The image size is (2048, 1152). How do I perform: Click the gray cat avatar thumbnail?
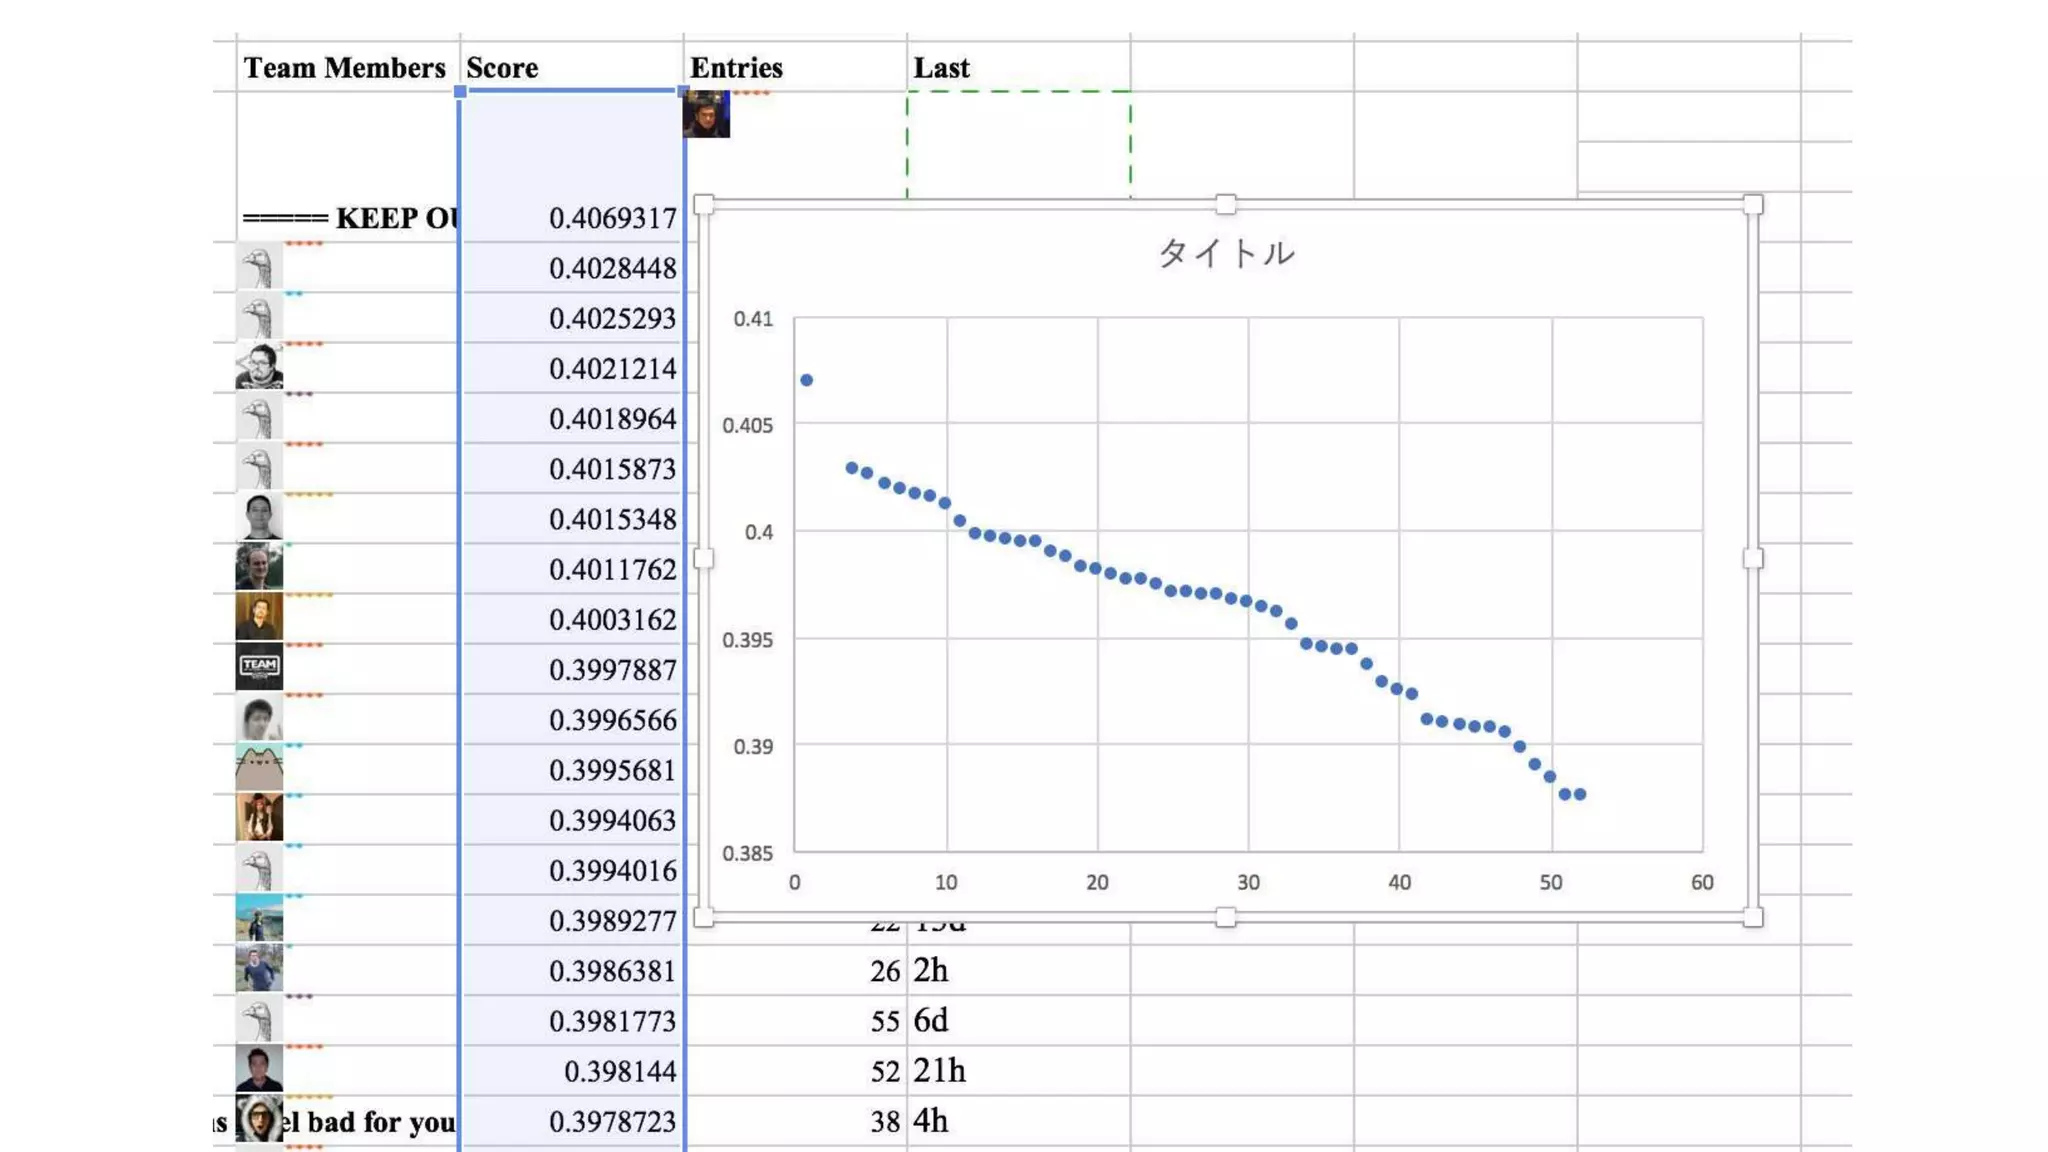click(x=259, y=768)
